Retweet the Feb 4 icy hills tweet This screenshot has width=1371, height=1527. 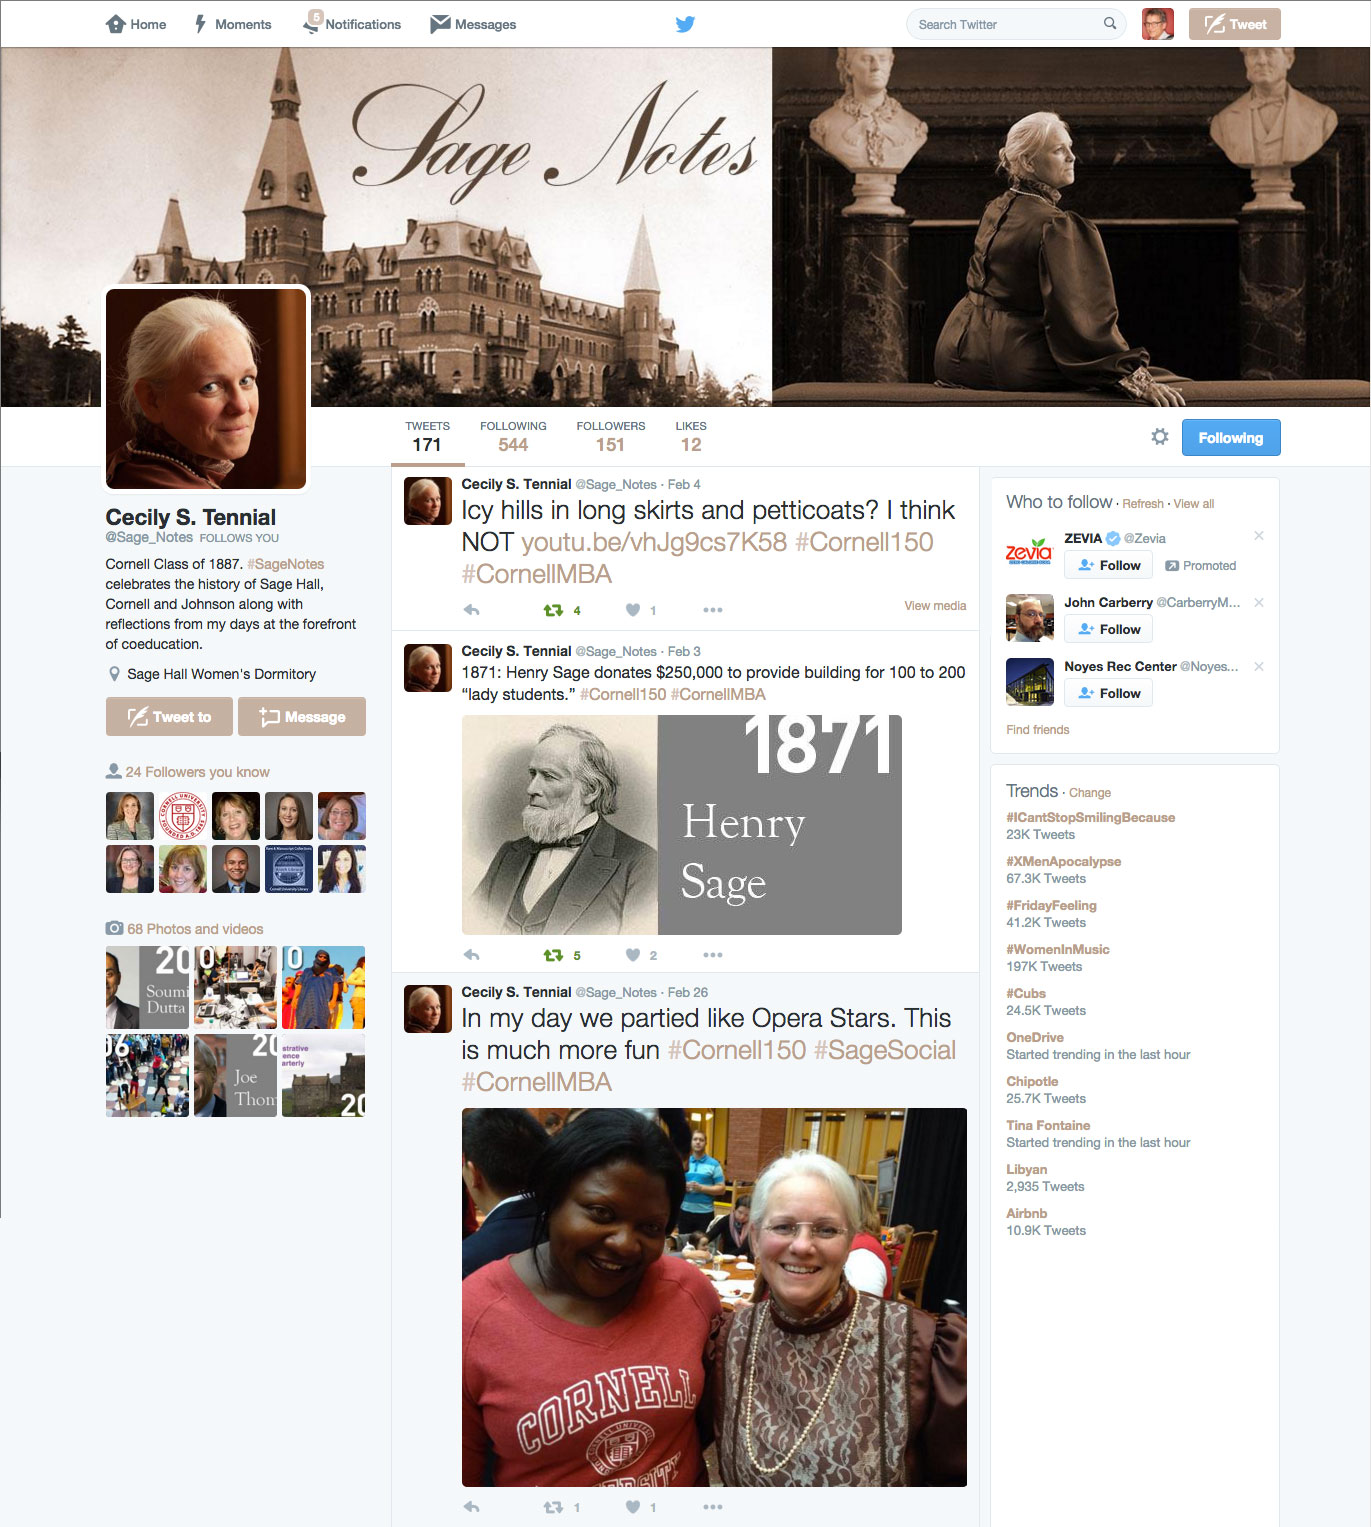(x=553, y=610)
